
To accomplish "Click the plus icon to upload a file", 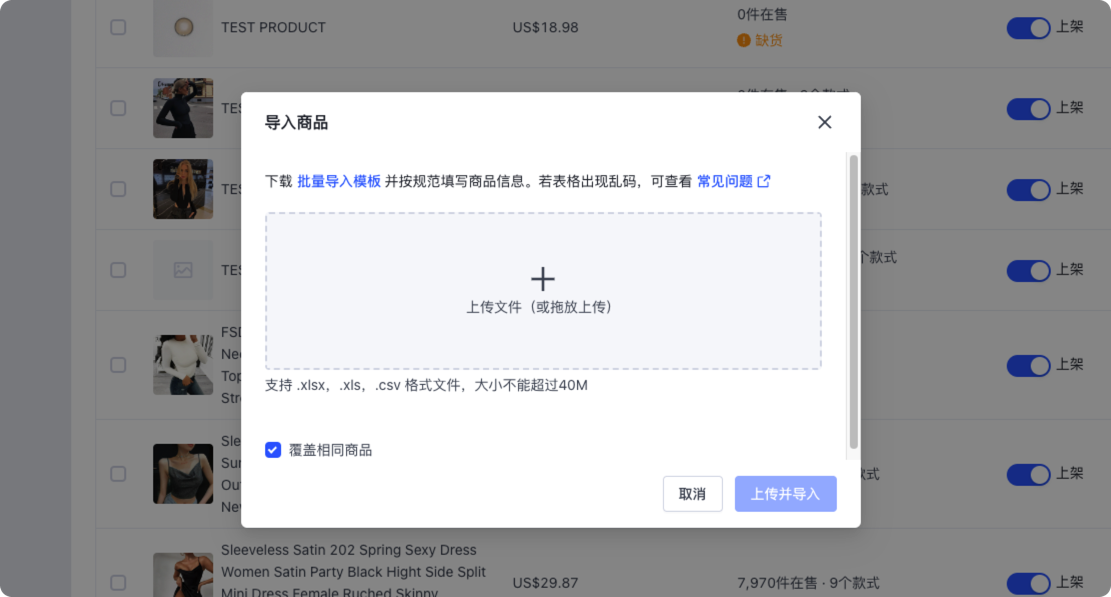I will 543,279.
